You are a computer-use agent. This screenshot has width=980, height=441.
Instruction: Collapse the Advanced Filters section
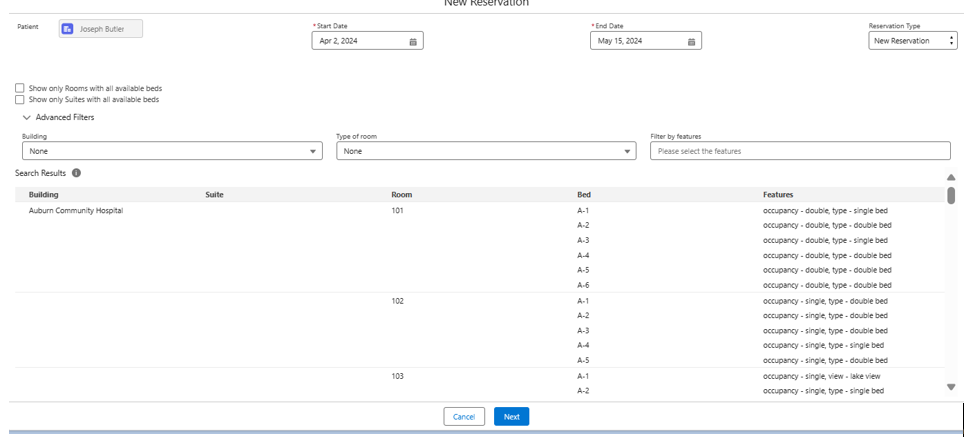(x=27, y=117)
